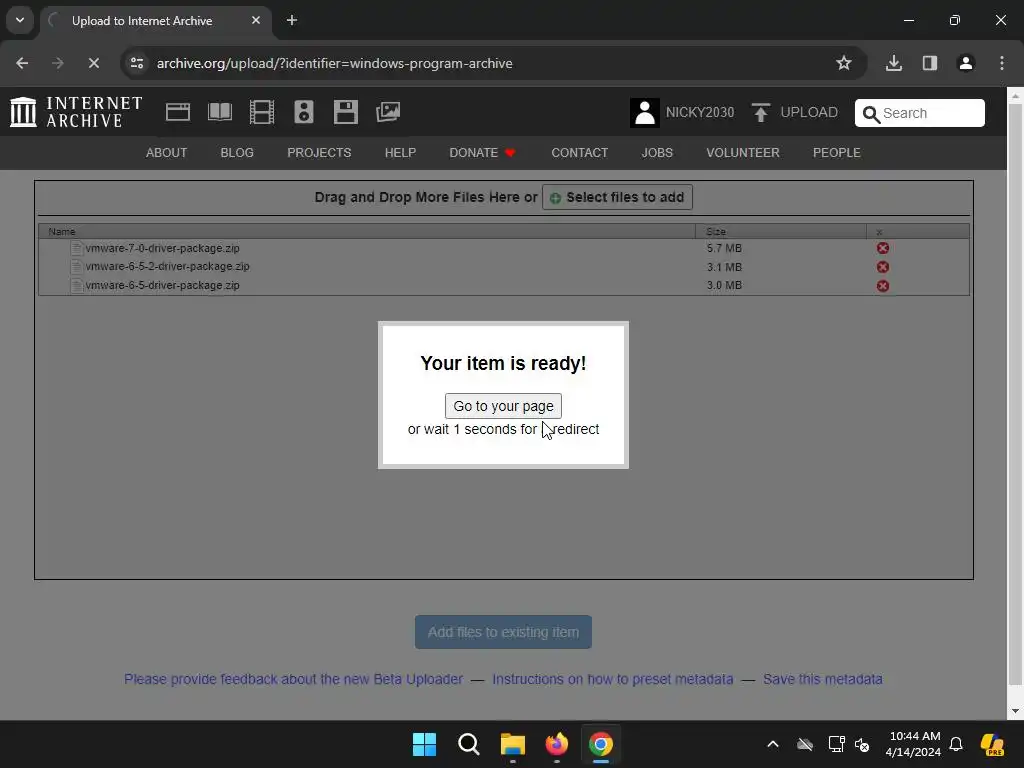Open the Audio speaker icon in header
This screenshot has width=1024, height=768.
click(304, 112)
